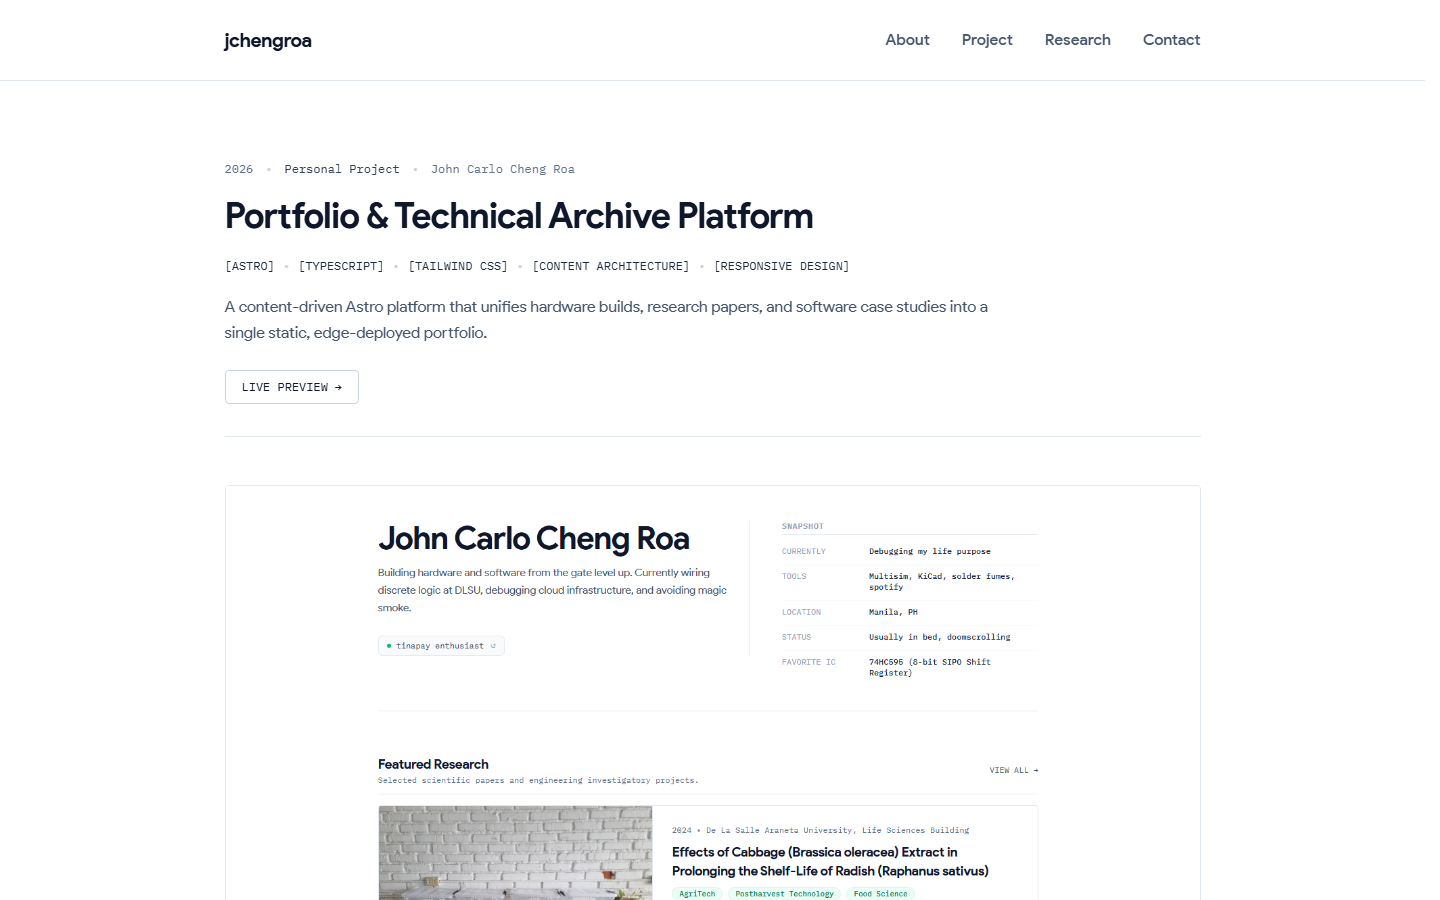Screen dimensions: 1440x900
Task: Click 'Usually in bed, doomscrolling' status value
Action: [x=940, y=637]
